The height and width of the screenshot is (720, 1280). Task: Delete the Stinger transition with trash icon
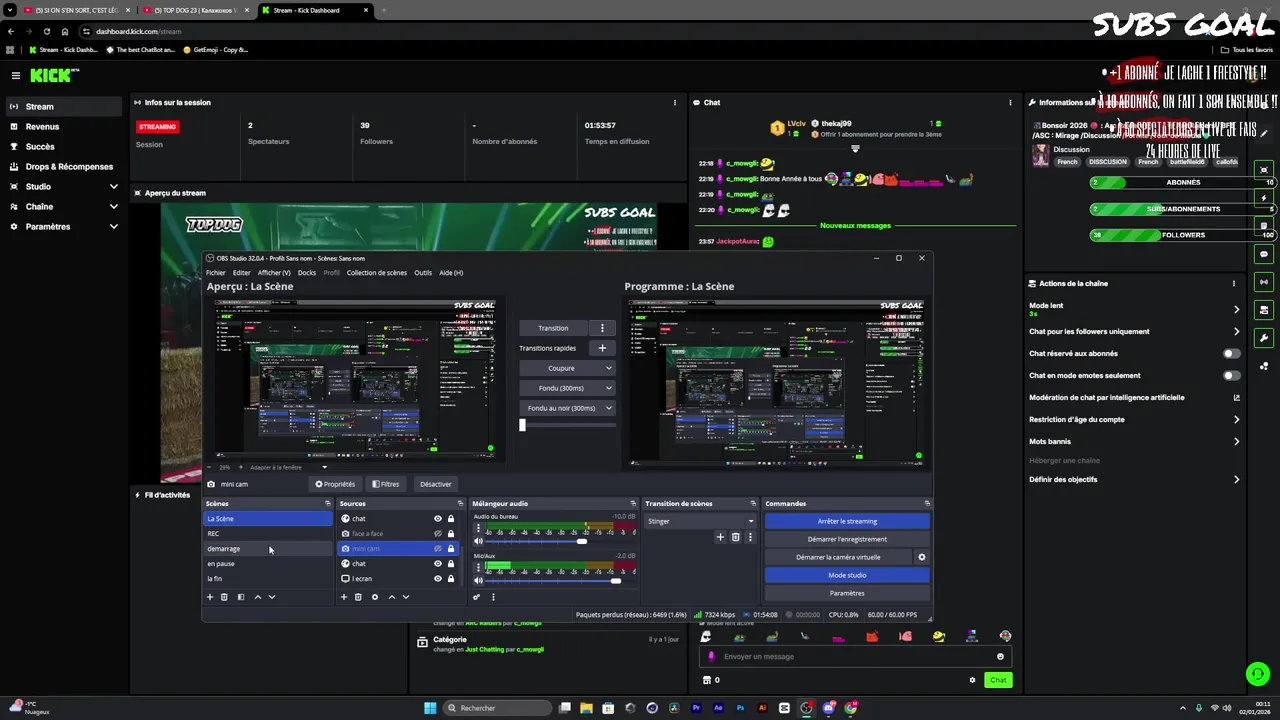735,537
